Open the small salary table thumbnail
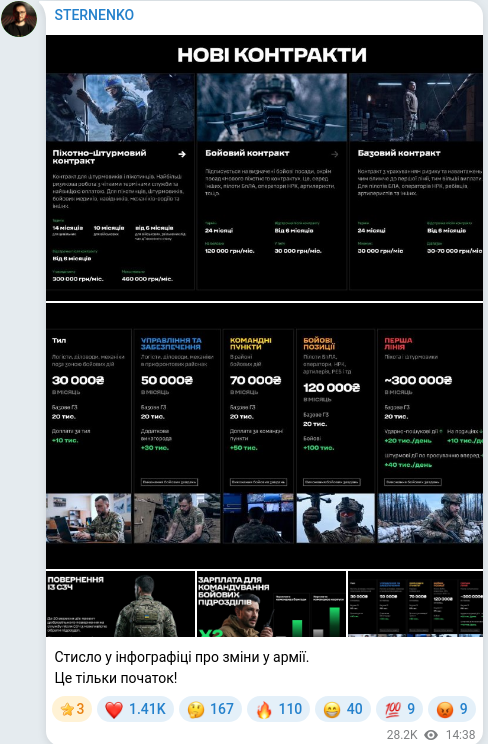 pyautogui.click(x=415, y=604)
